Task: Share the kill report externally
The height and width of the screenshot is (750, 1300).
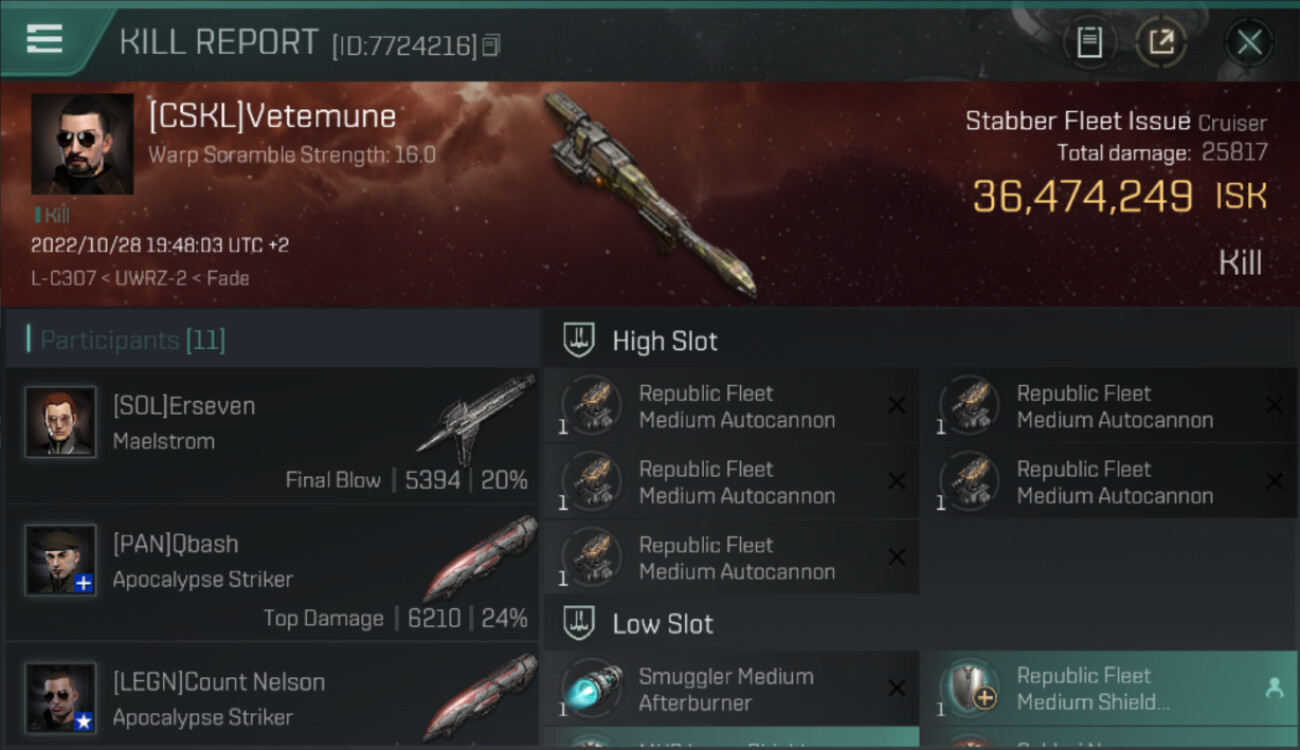Action: [x=1161, y=42]
